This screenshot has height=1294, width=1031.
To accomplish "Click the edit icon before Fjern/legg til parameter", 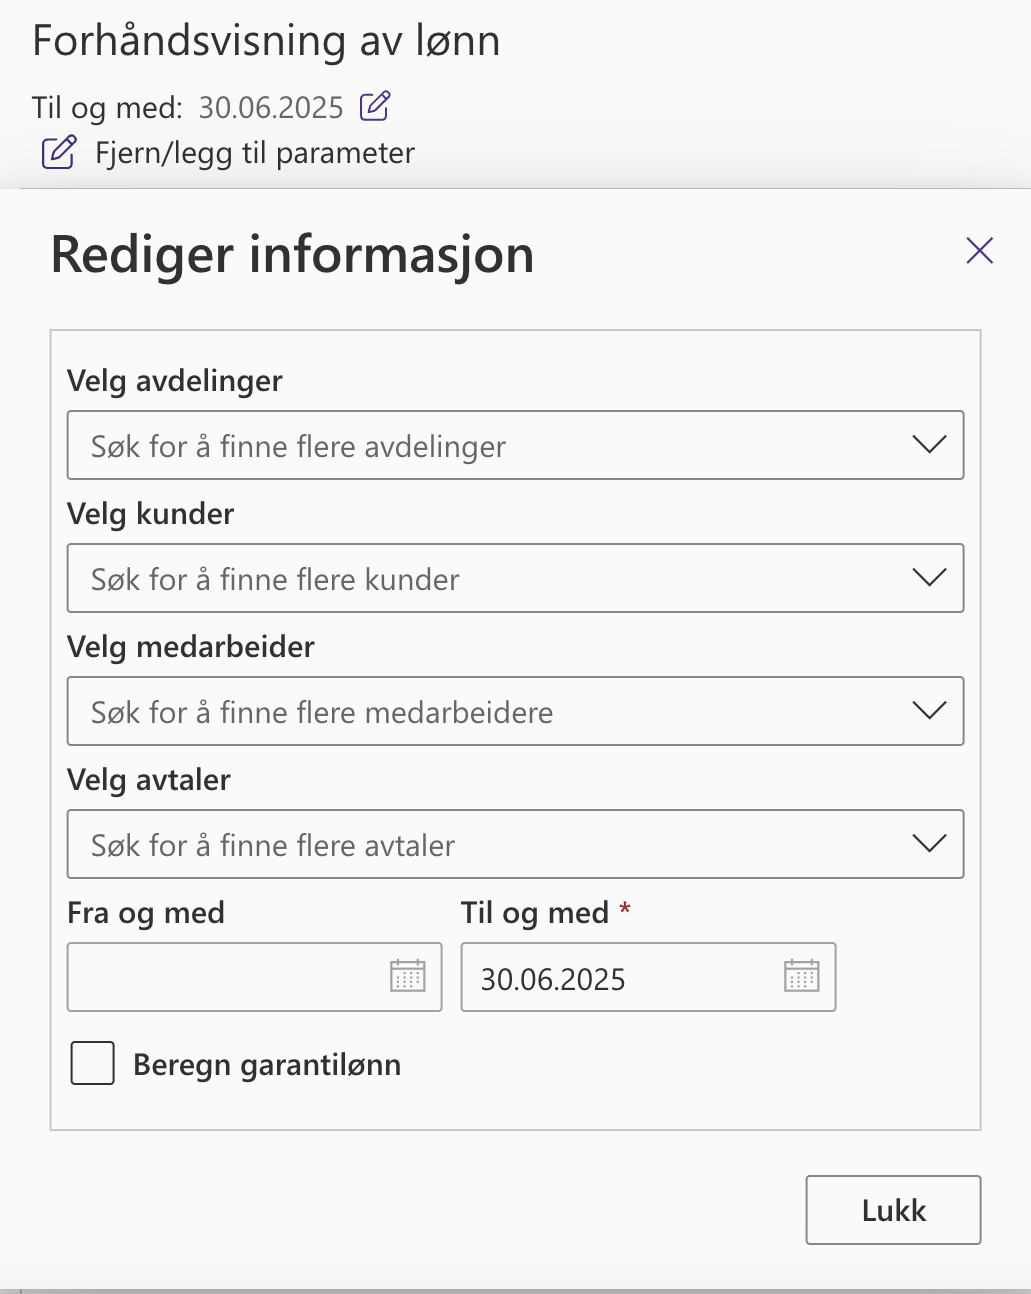I will tap(59, 152).
